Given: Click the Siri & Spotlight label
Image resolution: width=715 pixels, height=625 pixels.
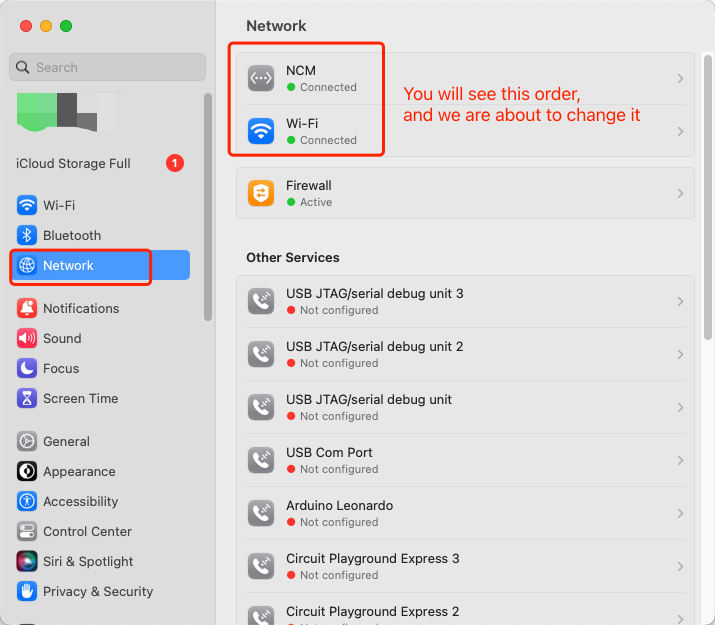Looking at the screenshot, I should tap(88, 562).
